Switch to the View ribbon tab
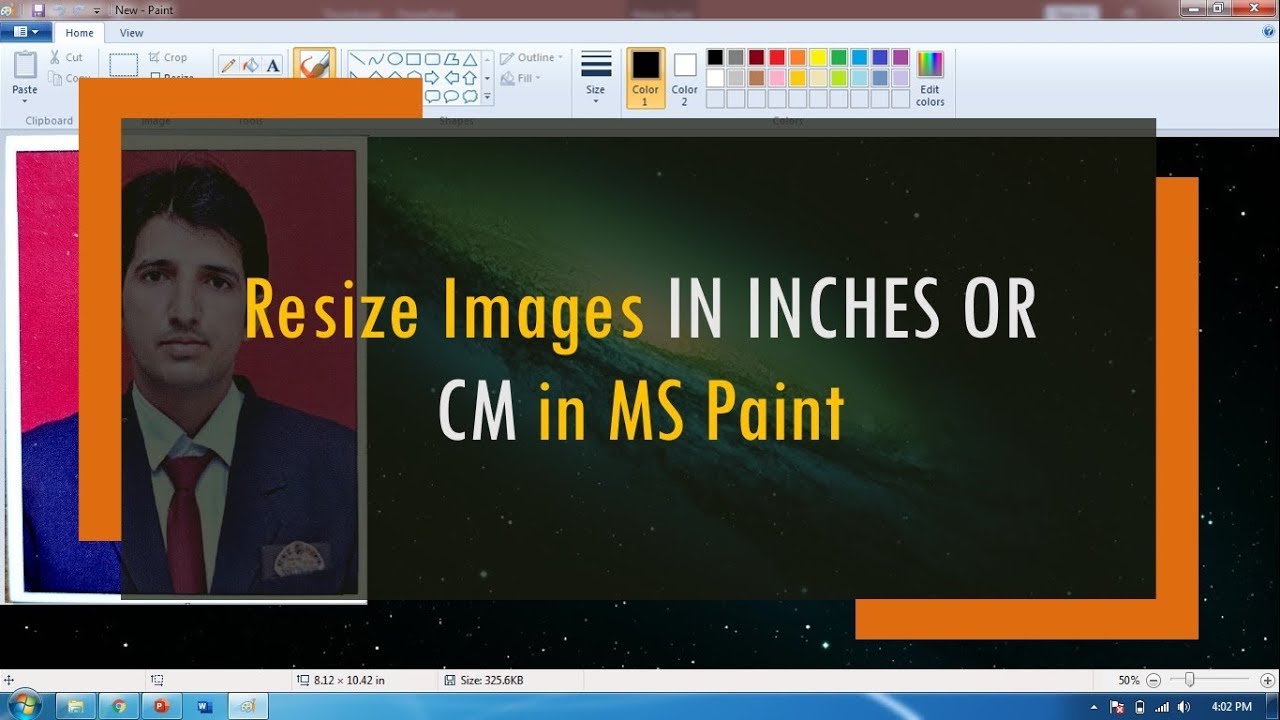This screenshot has height=720, width=1280. click(x=132, y=33)
